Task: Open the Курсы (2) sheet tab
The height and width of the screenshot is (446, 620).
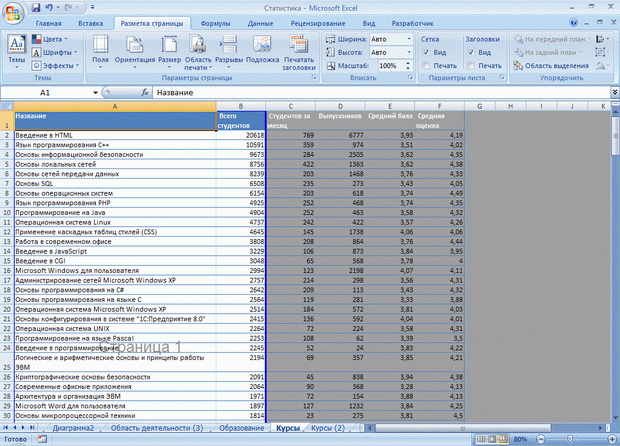Action: click(327, 428)
